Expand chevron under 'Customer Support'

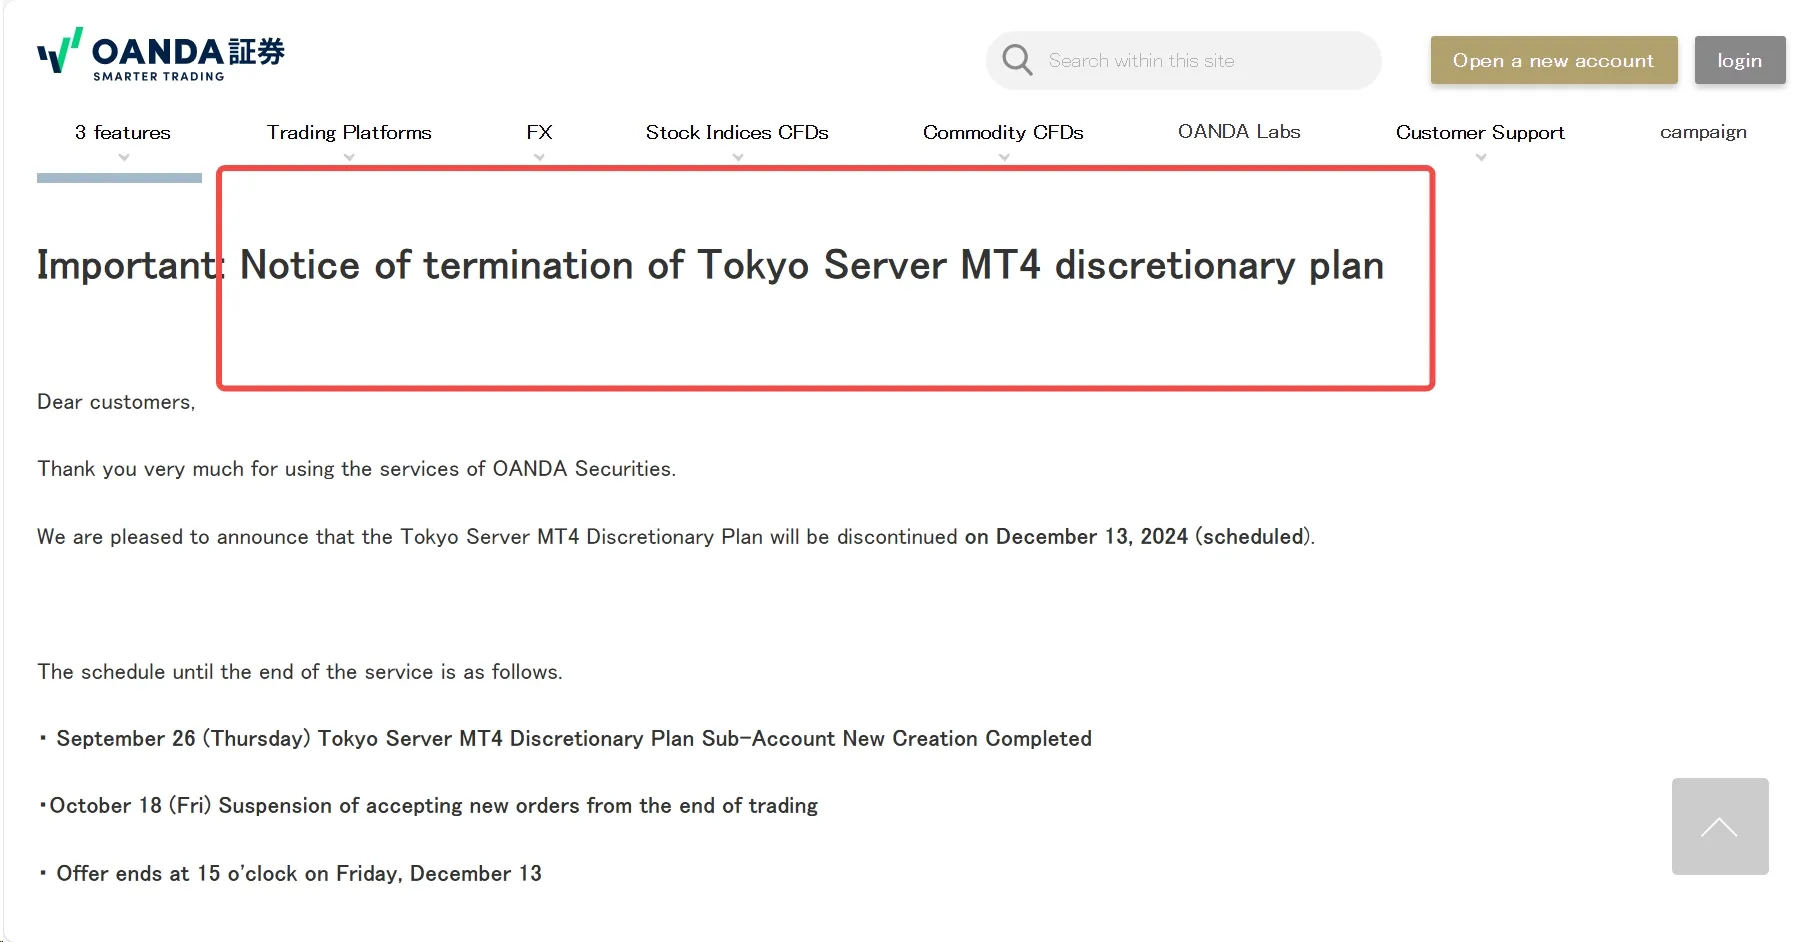(x=1481, y=157)
